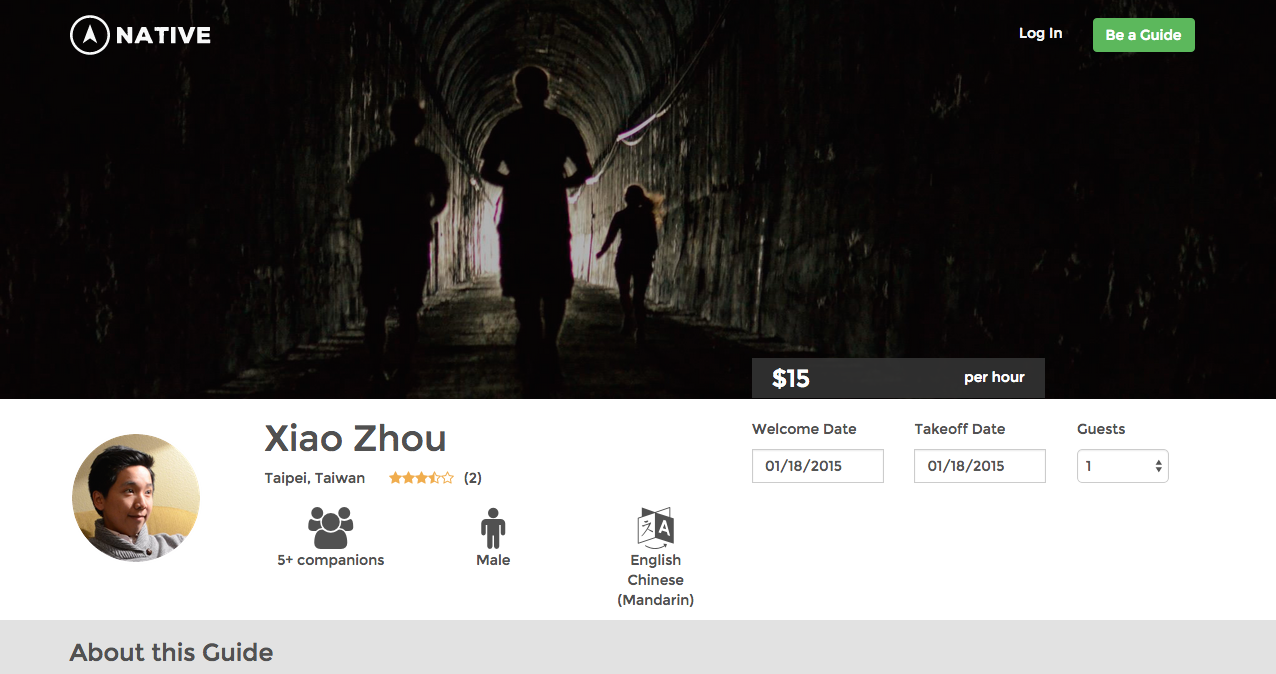
Task: Click the star rating icons
Action: [421, 478]
